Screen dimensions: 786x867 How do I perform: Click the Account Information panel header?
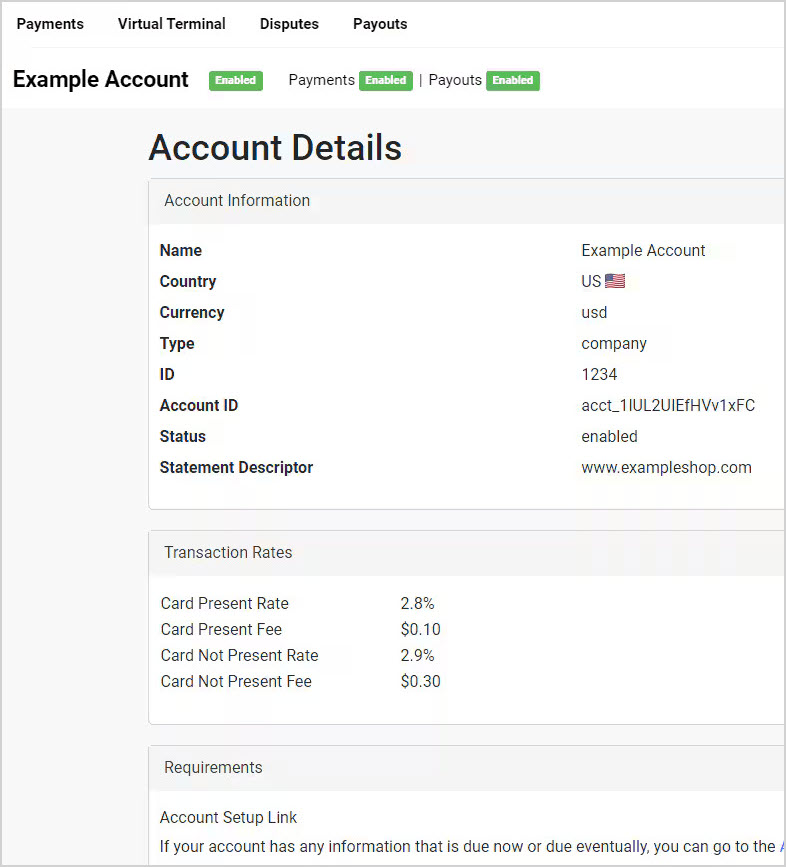(237, 201)
